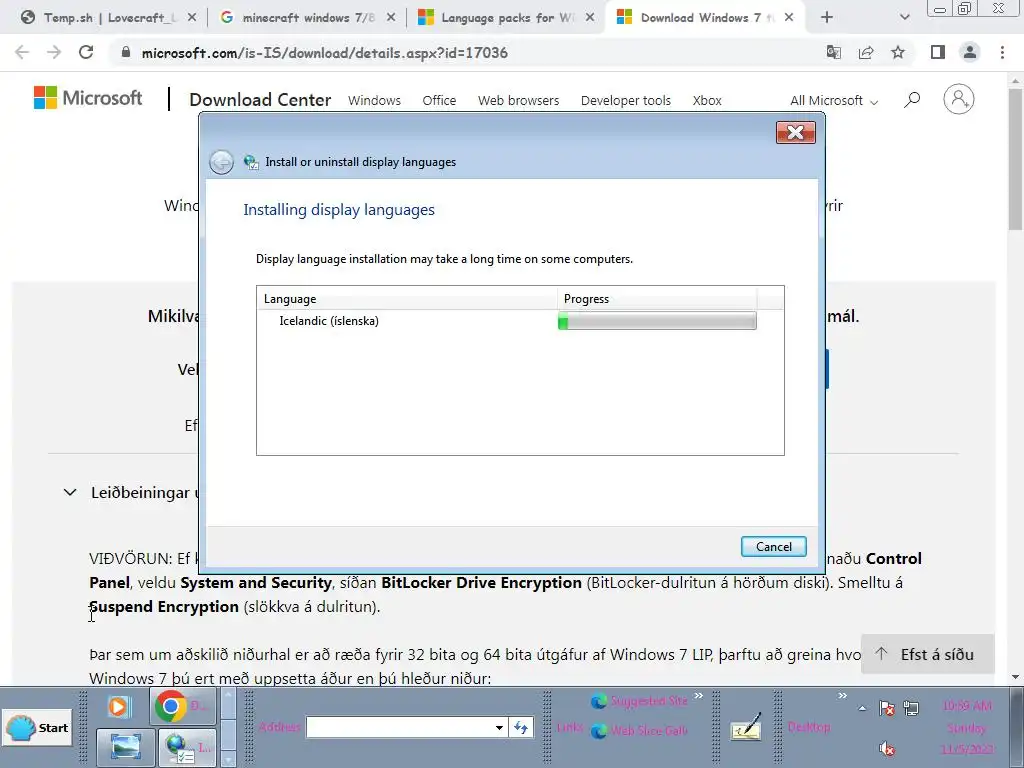This screenshot has width=1024, height=768.
Task: Close the minecraft windows 7/8 tab
Action: click(x=391, y=18)
